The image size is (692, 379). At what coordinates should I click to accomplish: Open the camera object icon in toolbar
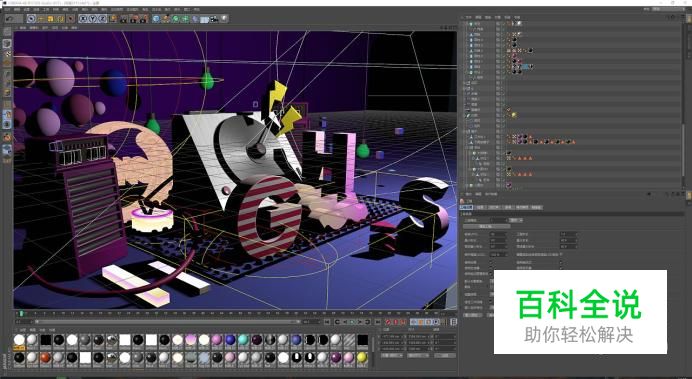tap(214, 19)
